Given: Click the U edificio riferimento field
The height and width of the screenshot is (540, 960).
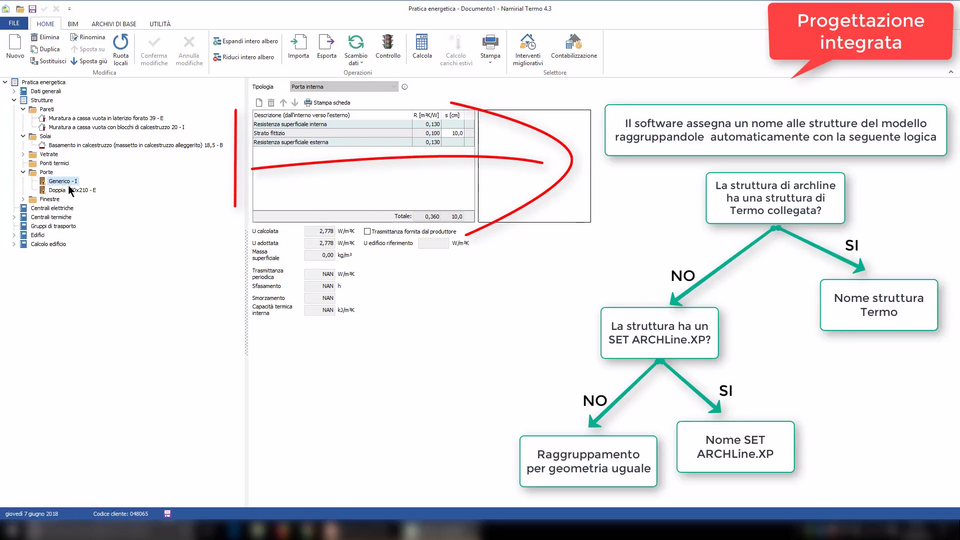Looking at the screenshot, I should coord(433,243).
